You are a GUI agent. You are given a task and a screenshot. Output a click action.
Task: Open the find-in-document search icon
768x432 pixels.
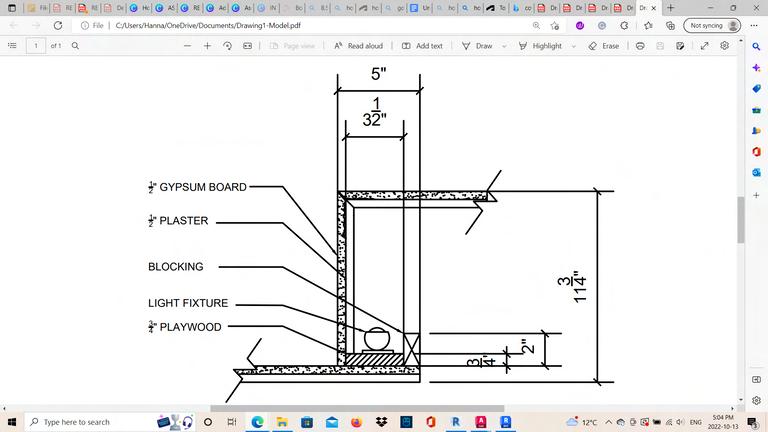point(75,46)
